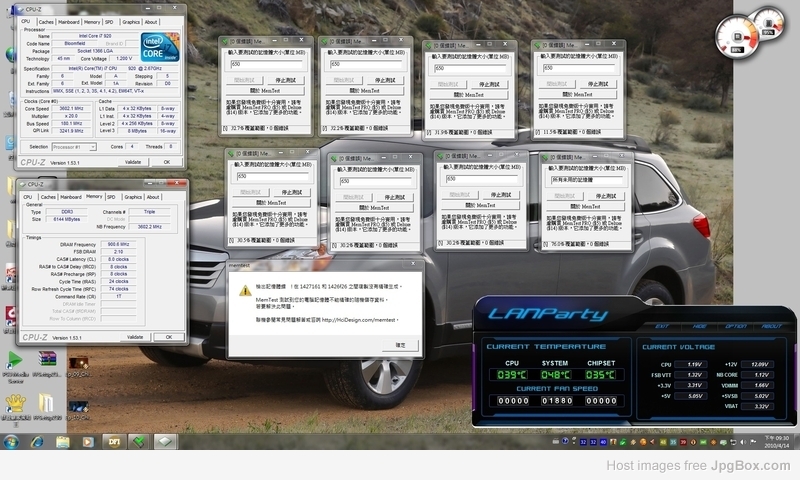Click Validate button in top CPU-Z window
800x480 pixels.
pyautogui.click(x=133, y=161)
